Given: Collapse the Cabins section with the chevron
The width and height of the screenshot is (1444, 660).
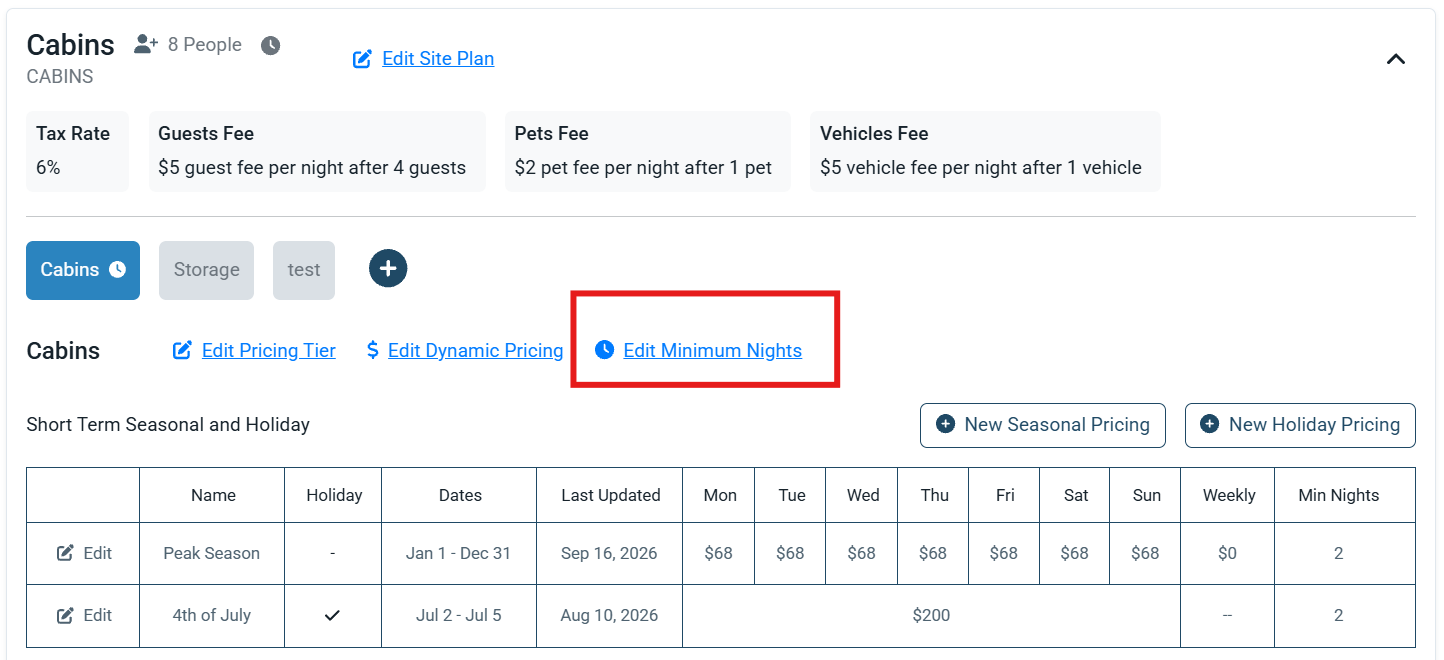Looking at the screenshot, I should click(1396, 59).
